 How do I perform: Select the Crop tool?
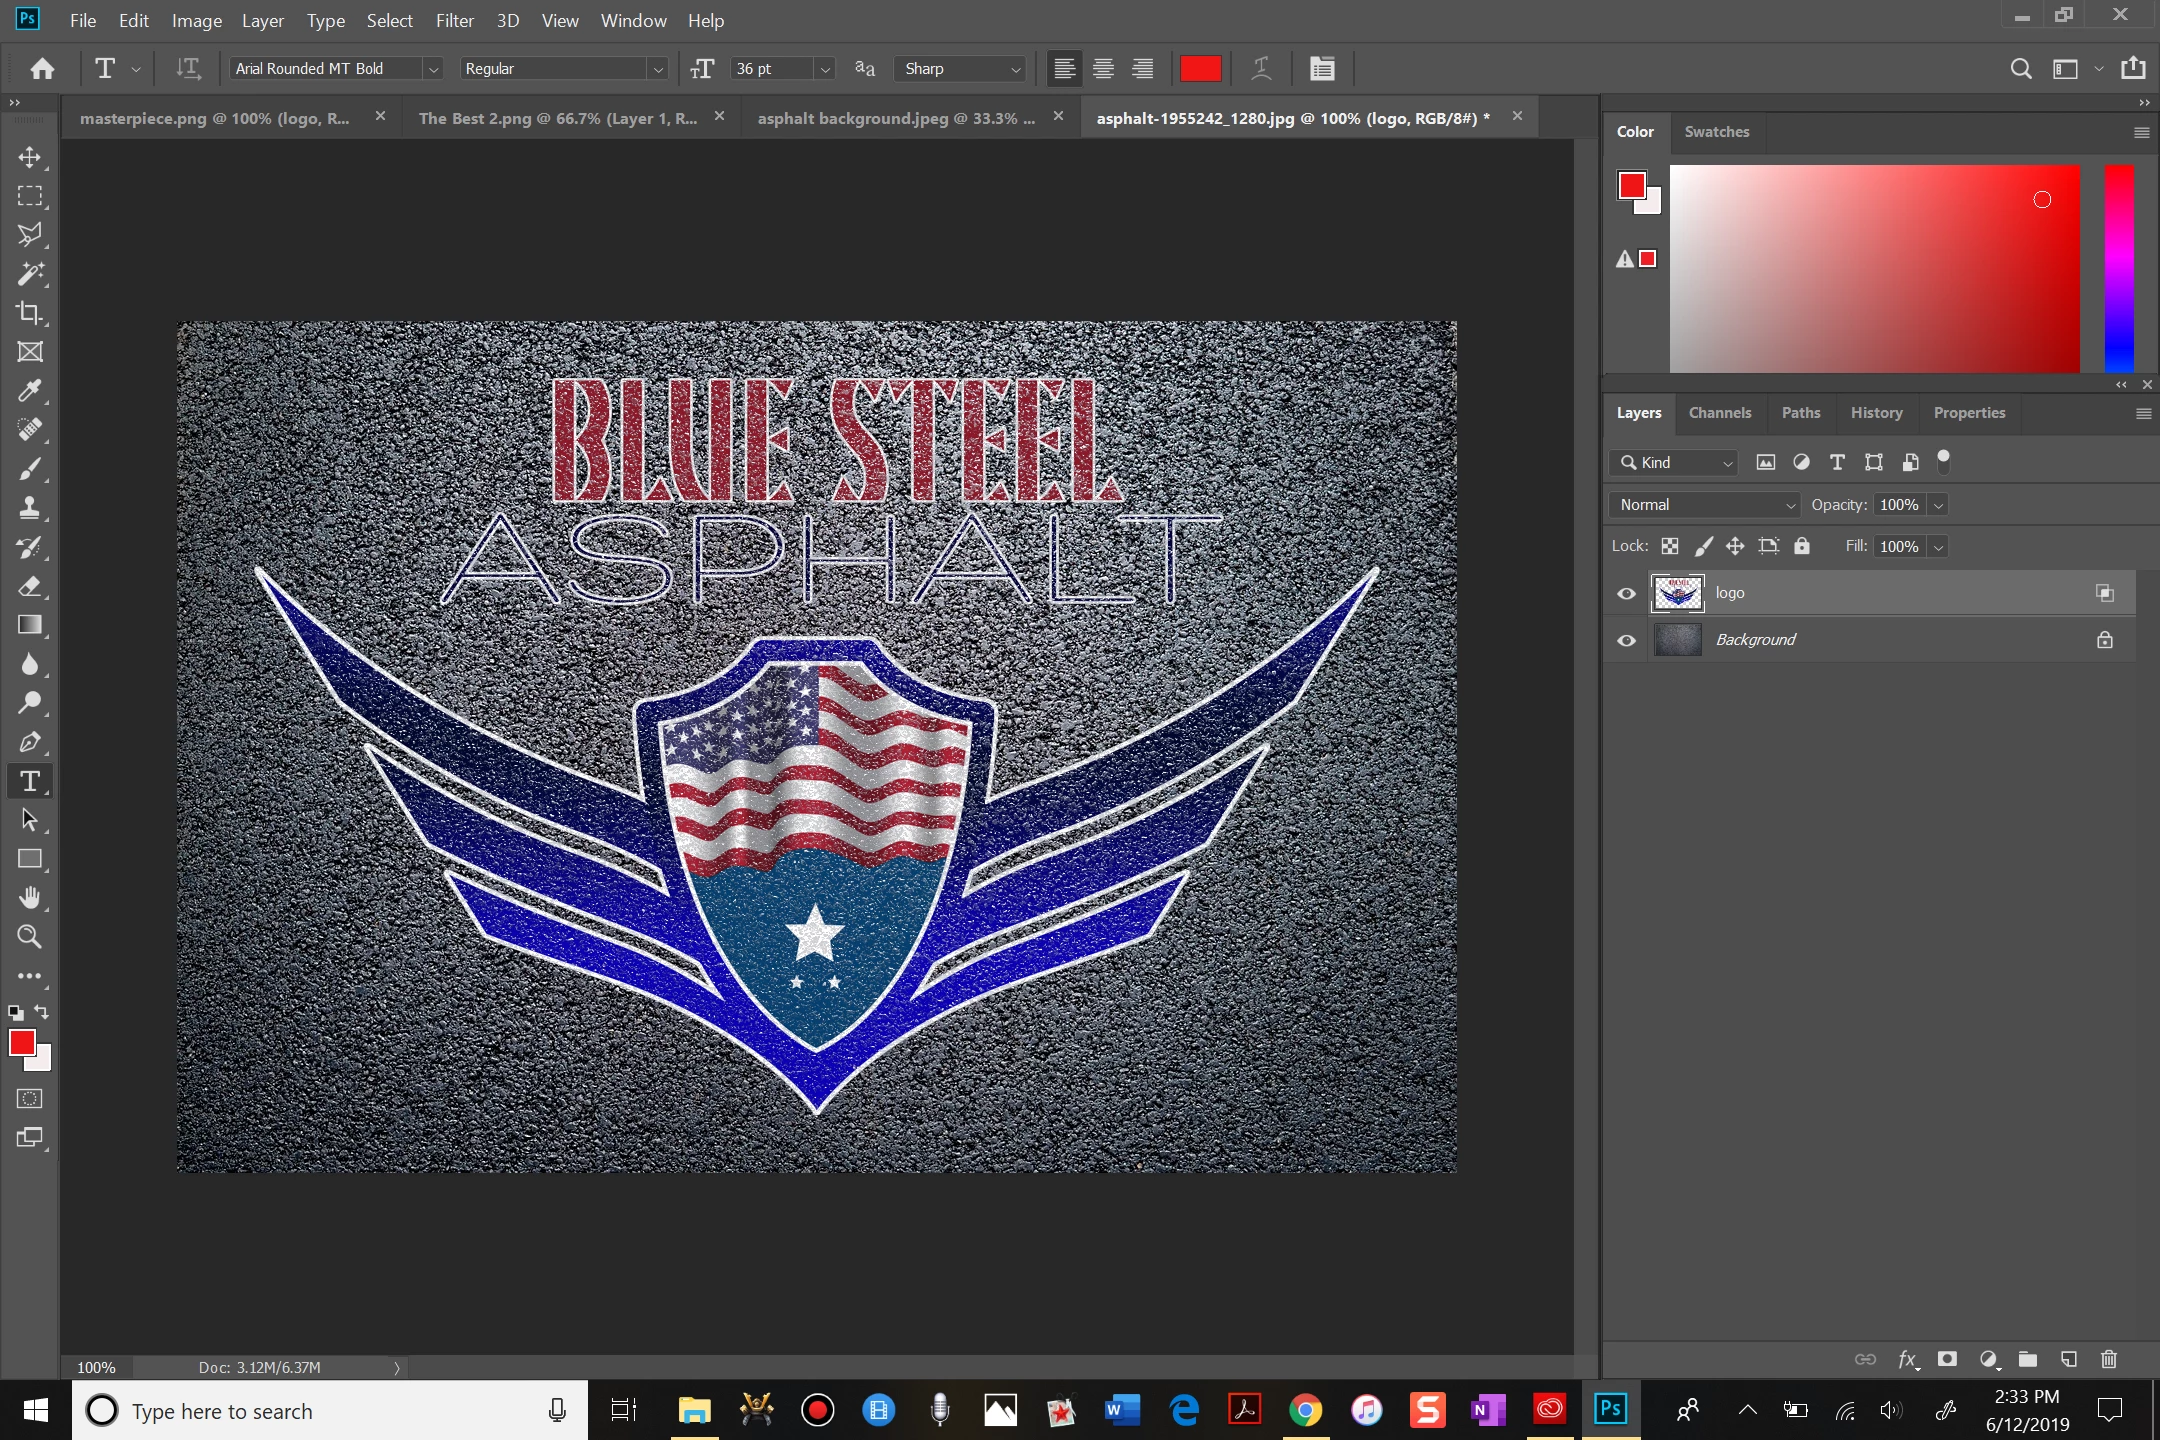click(30, 313)
